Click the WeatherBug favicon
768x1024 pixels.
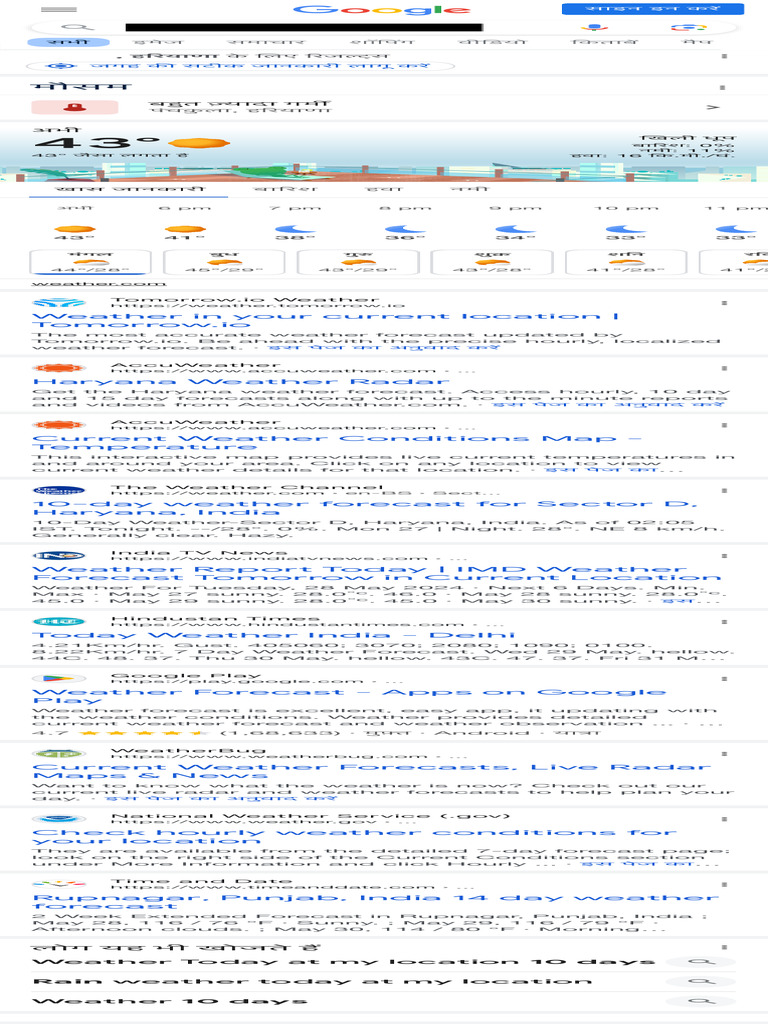pos(59,754)
